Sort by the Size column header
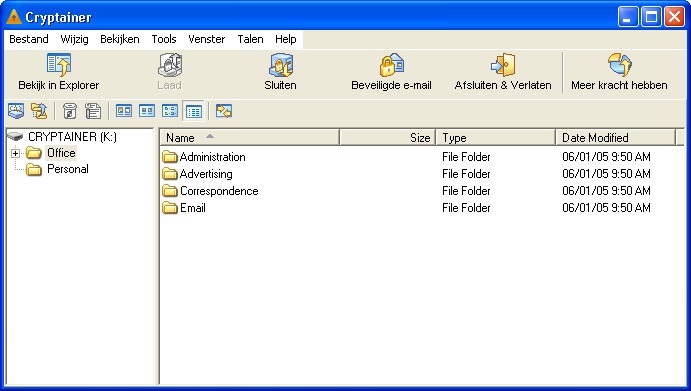The height and width of the screenshot is (391, 691). [x=388, y=138]
